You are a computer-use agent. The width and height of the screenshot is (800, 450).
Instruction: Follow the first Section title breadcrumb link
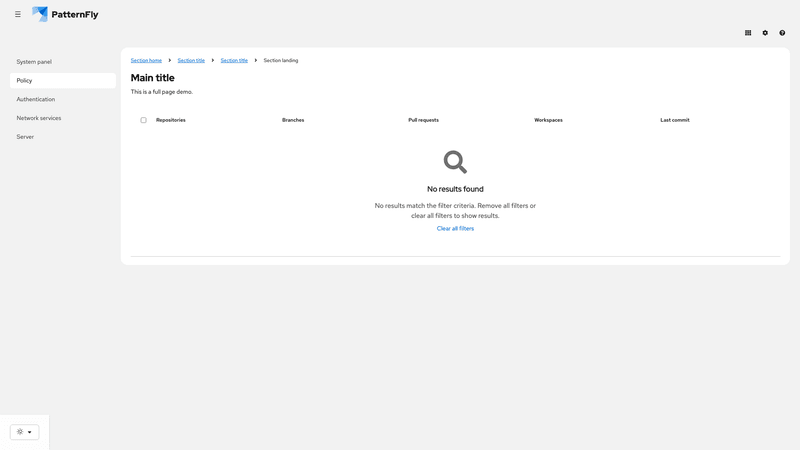point(191,60)
